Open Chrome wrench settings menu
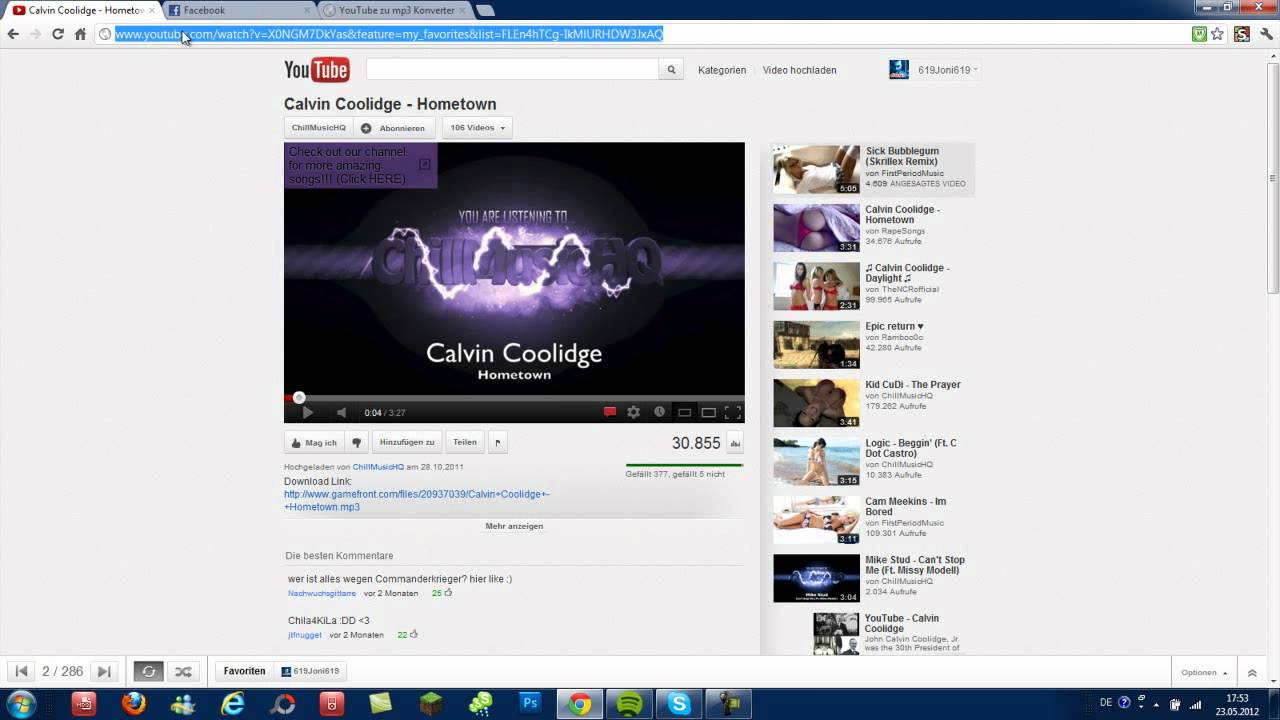The image size is (1280, 720). point(1266,34)
